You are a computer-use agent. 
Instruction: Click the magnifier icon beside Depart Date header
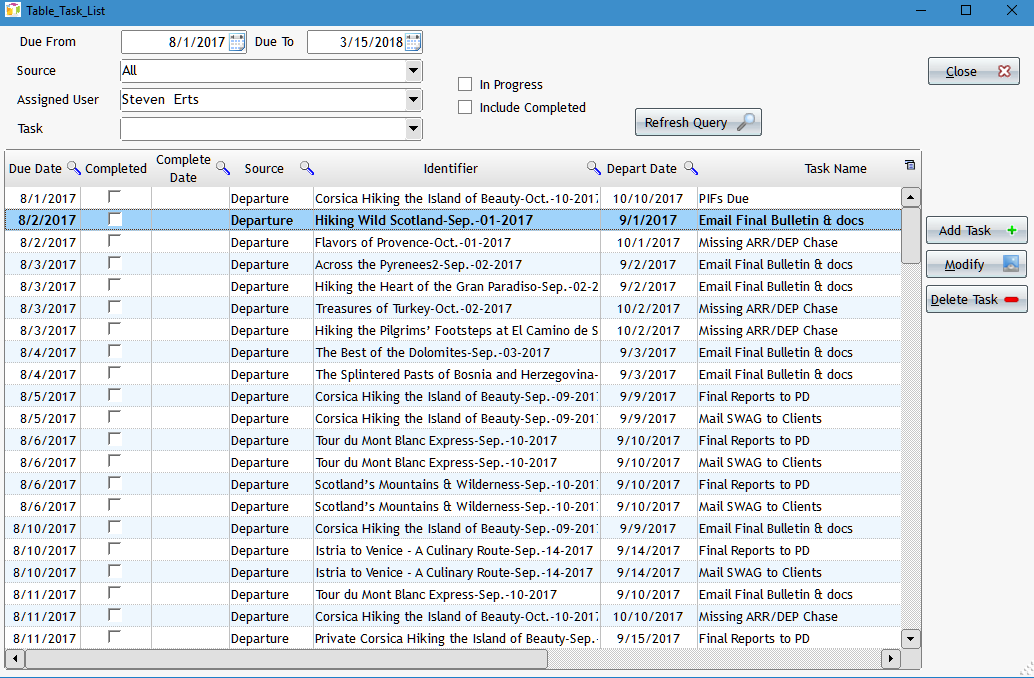(690, 168)
